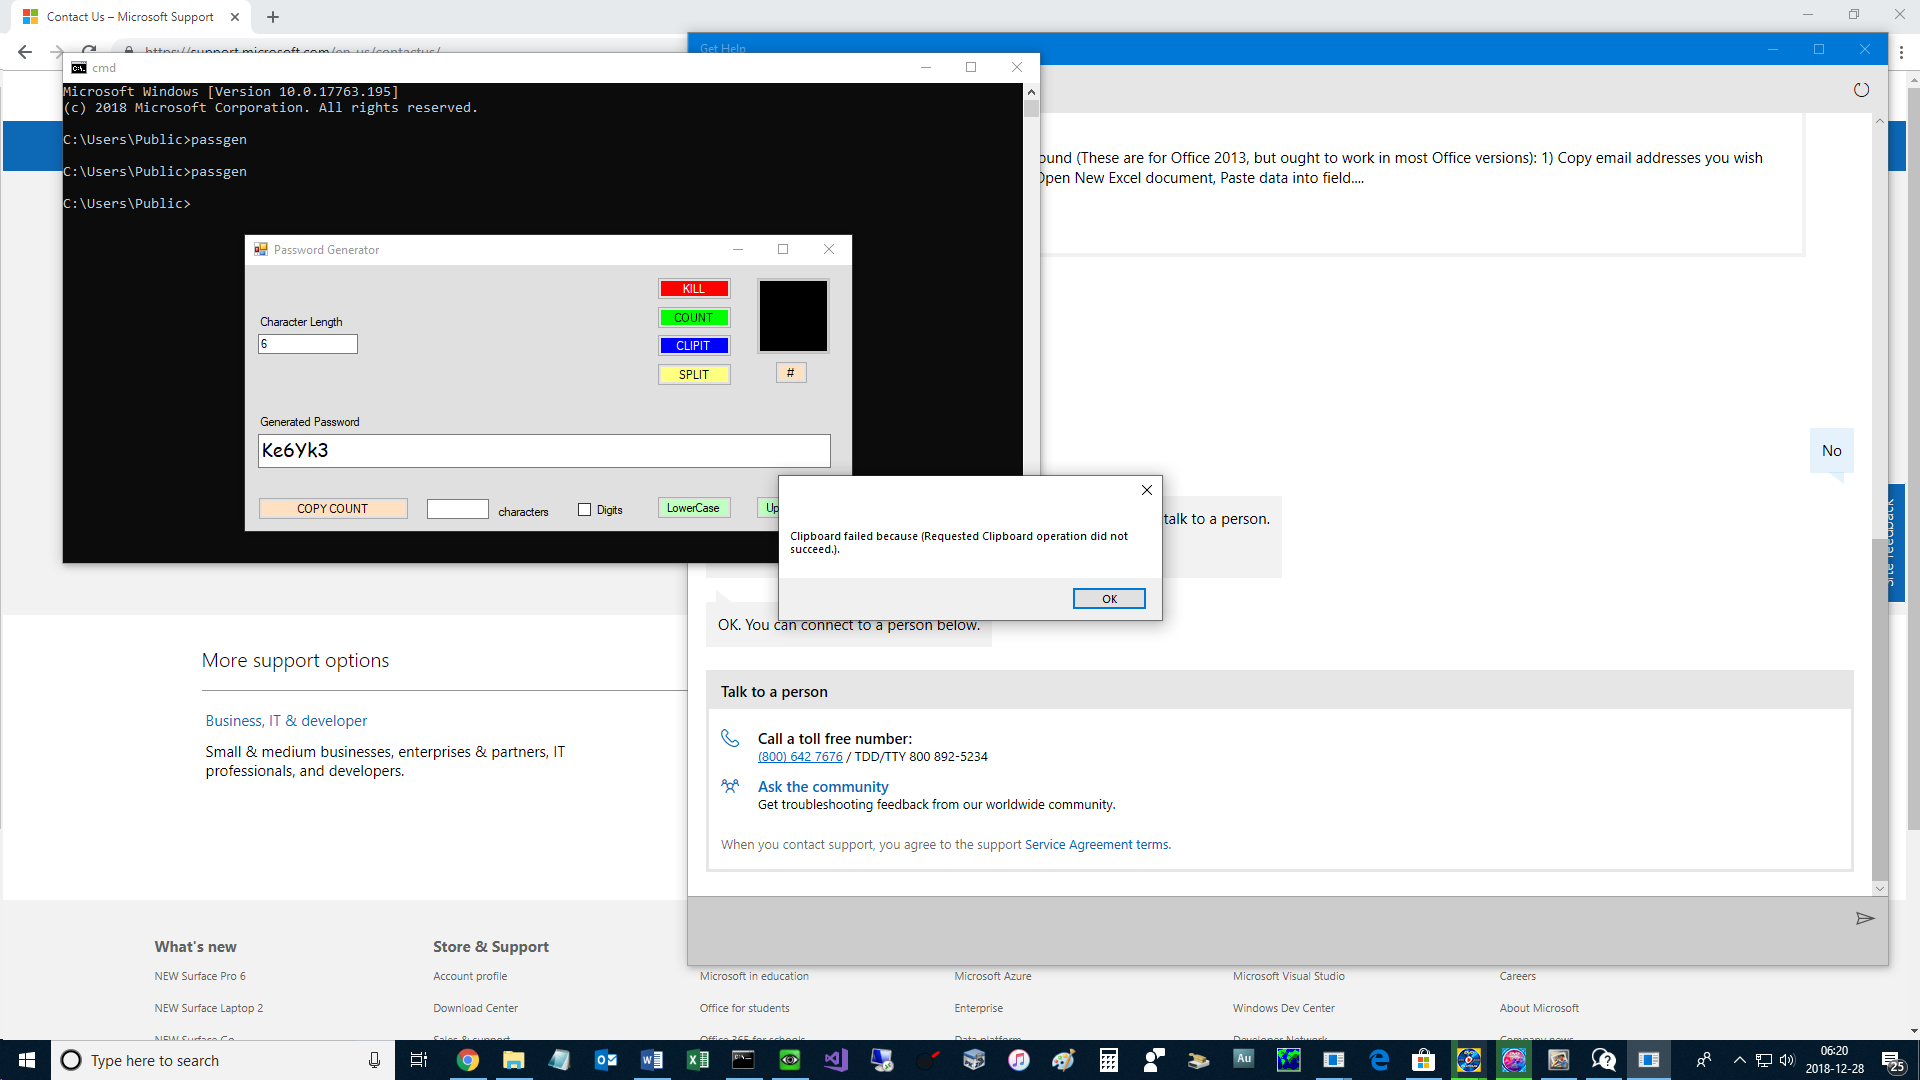Open Task View from taskbar
Viewport: 1920px width, 1080px height.
[x=419, y=1060]
